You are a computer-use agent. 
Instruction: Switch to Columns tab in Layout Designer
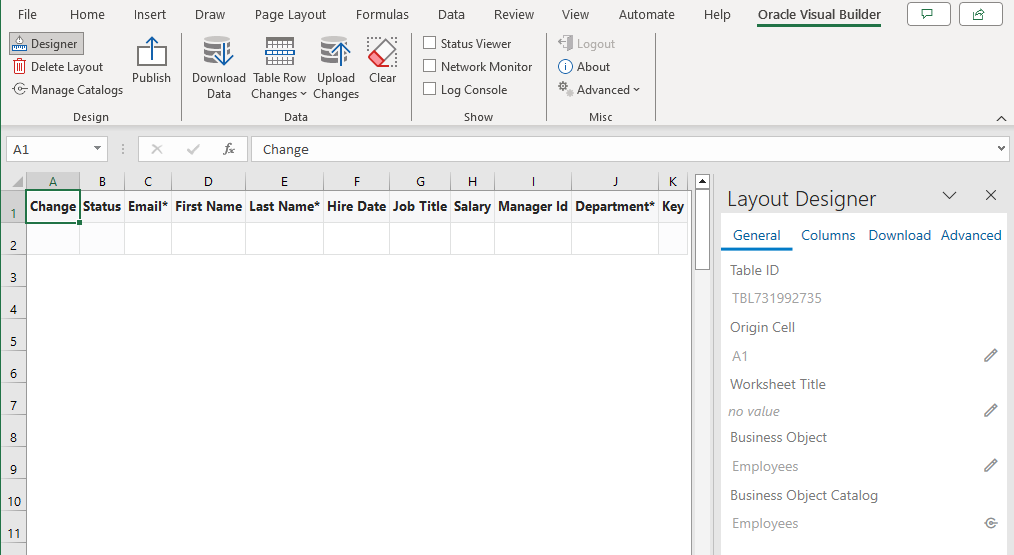pyautogui.click(x=828, y=235)
